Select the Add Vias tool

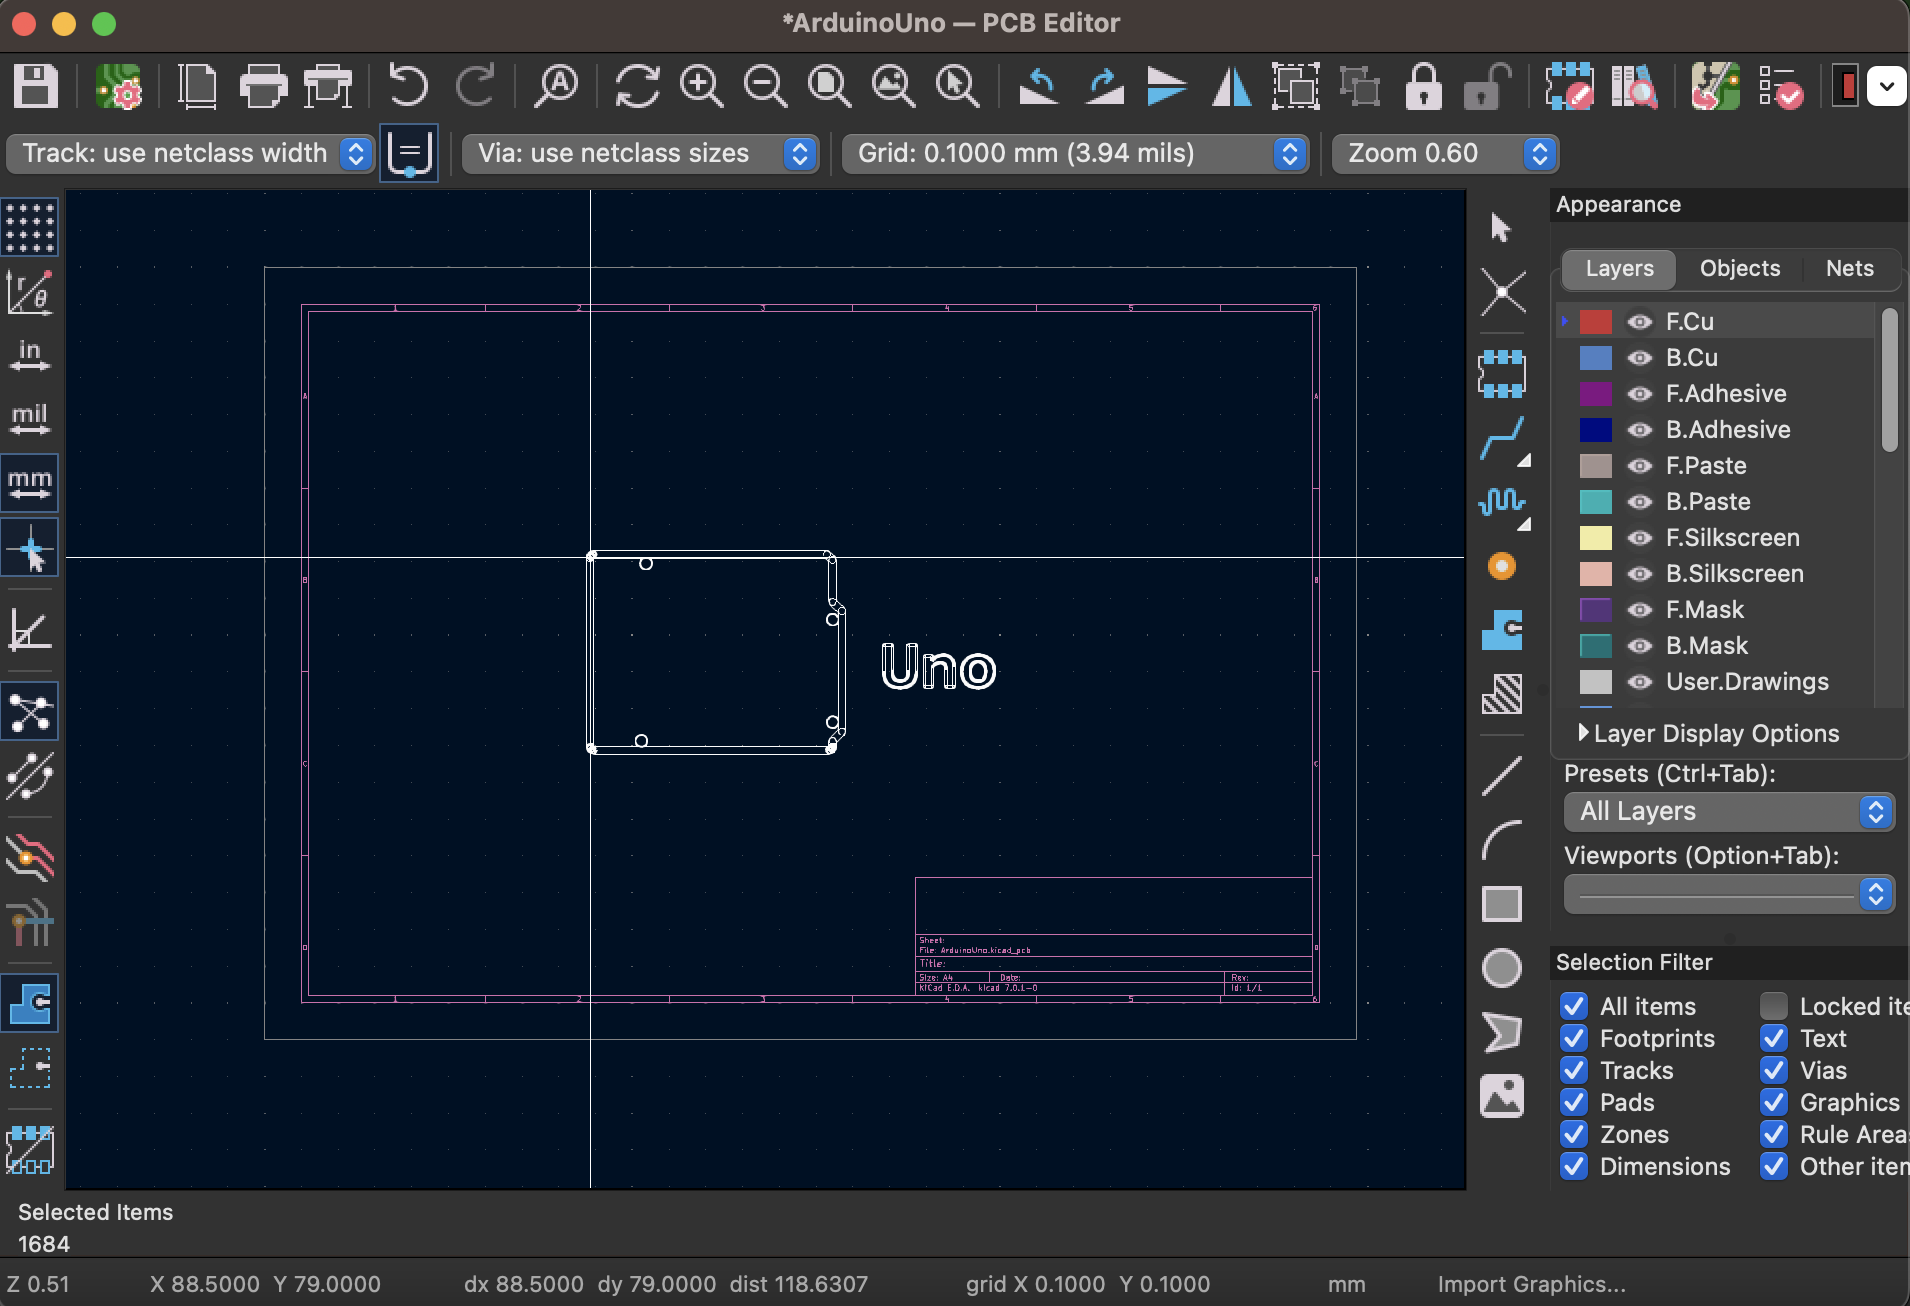pyautogui.click(x=1502, y=566)
